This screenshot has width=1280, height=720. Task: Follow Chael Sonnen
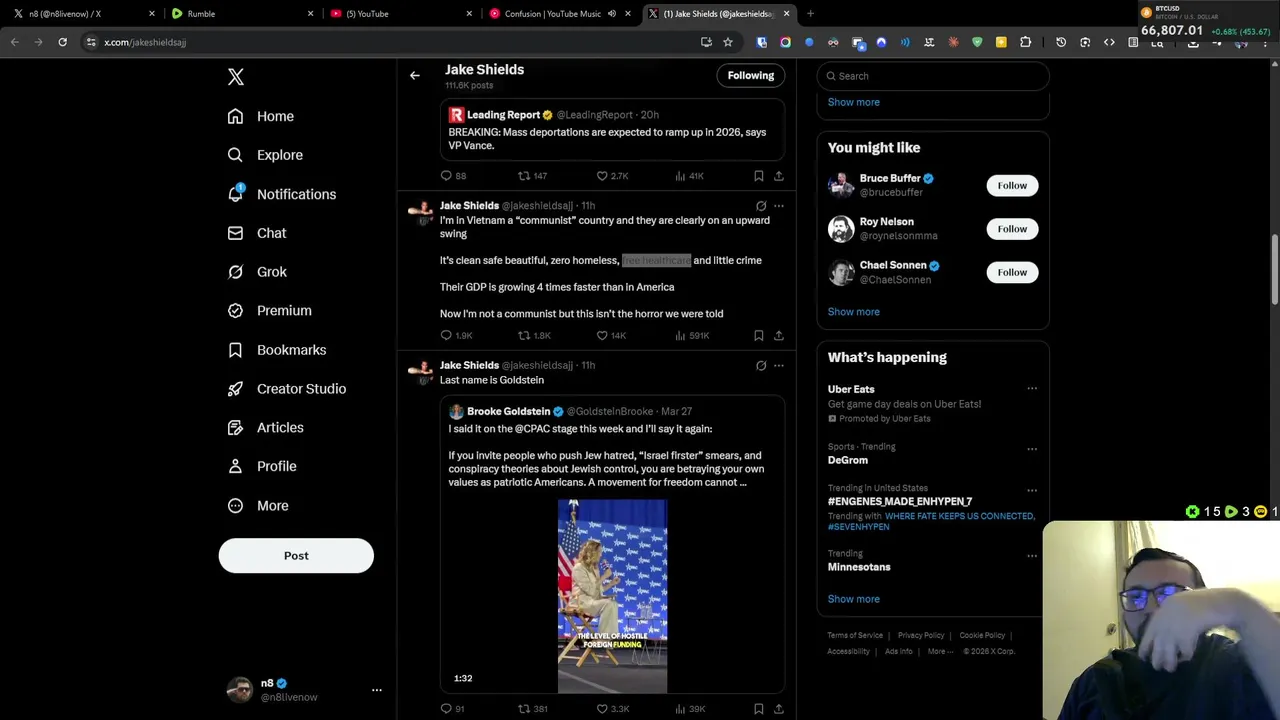click(1012, 272)
